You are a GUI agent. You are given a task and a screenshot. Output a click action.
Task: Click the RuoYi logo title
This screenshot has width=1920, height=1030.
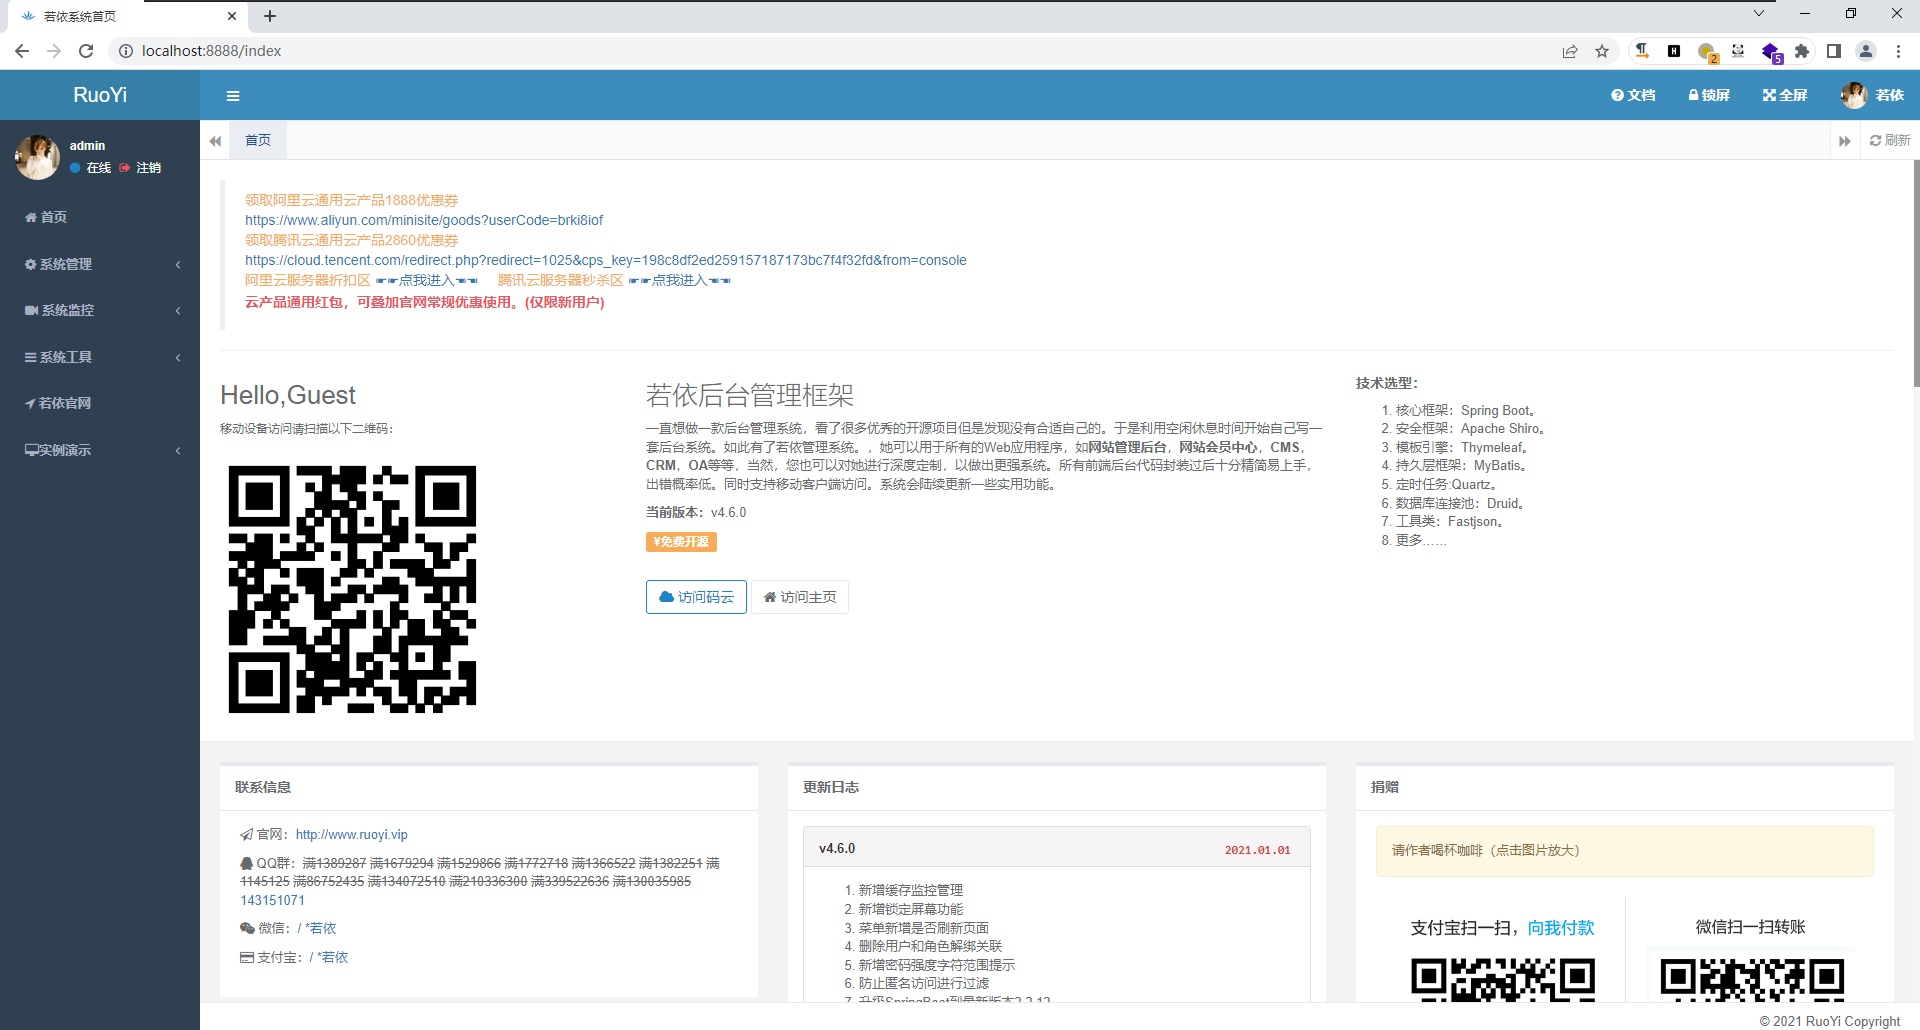click(x=100, y=95)
